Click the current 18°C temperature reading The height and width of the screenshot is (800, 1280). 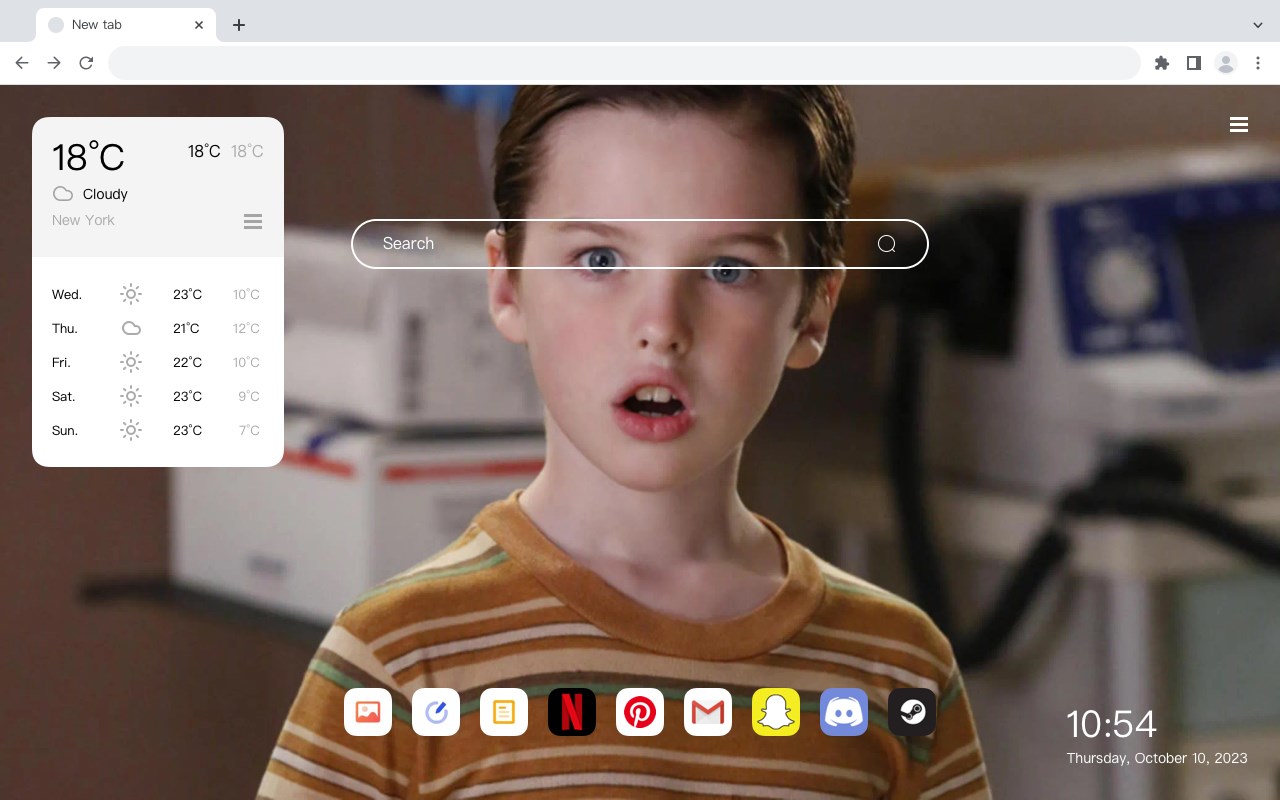(x=88, y=156)
